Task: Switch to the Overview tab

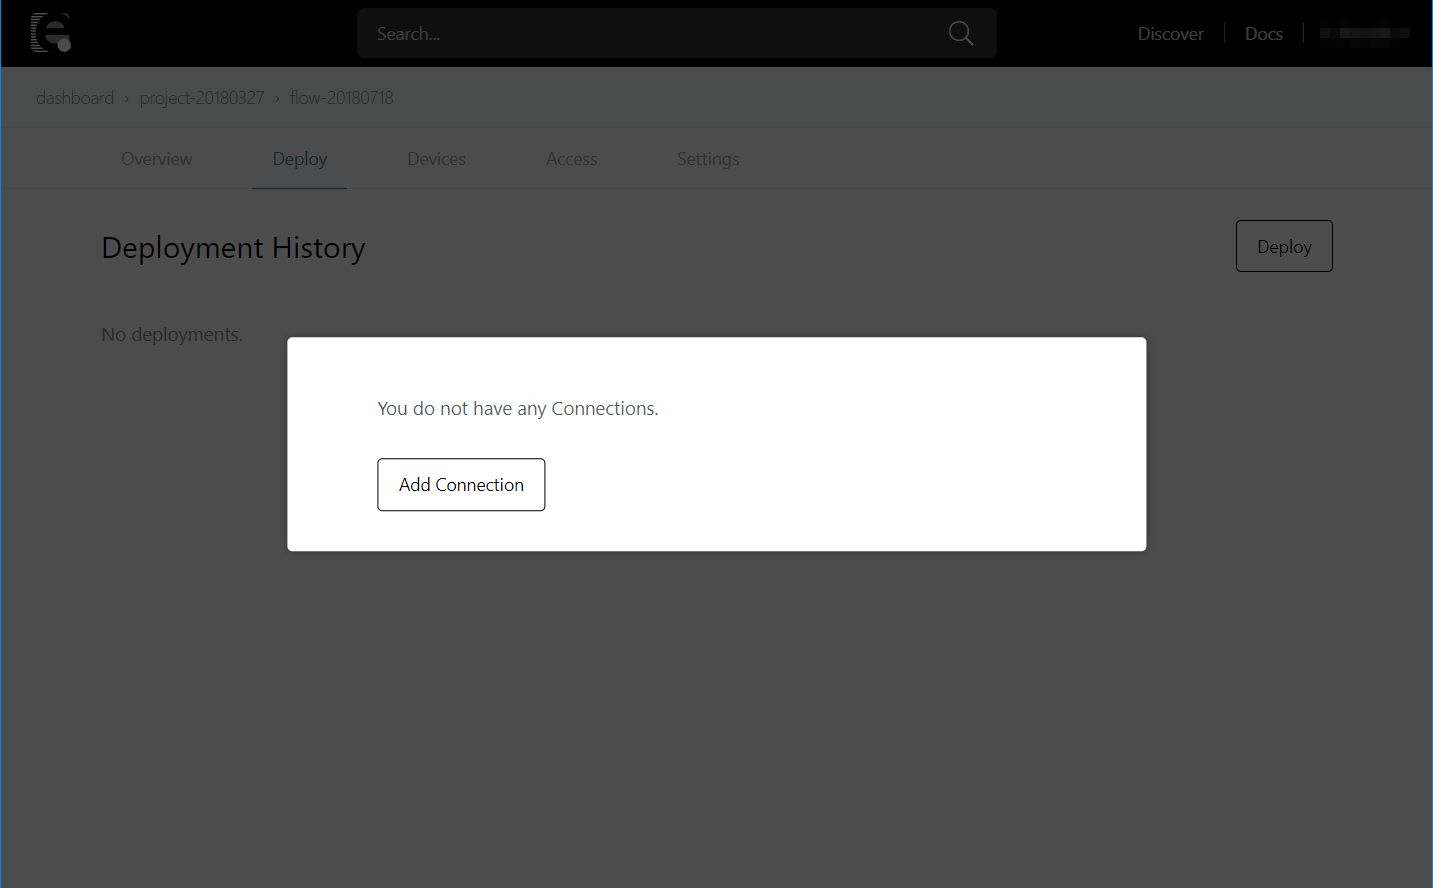Action: (156, 158)
